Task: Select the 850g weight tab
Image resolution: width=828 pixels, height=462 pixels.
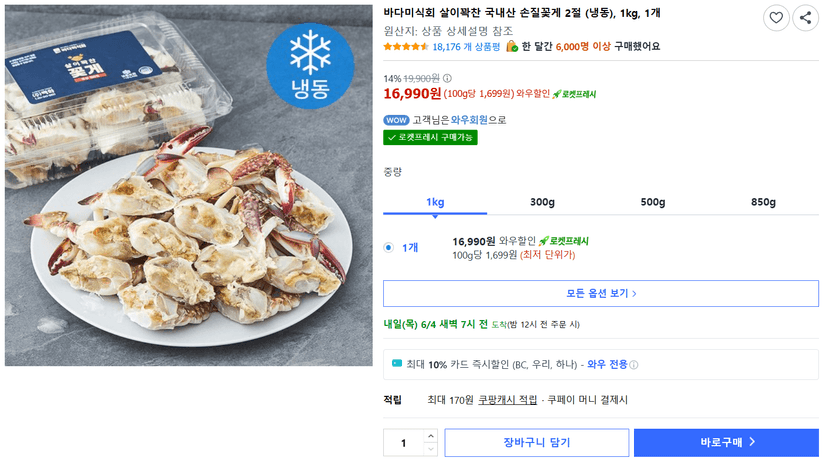Action: [763, 202]
